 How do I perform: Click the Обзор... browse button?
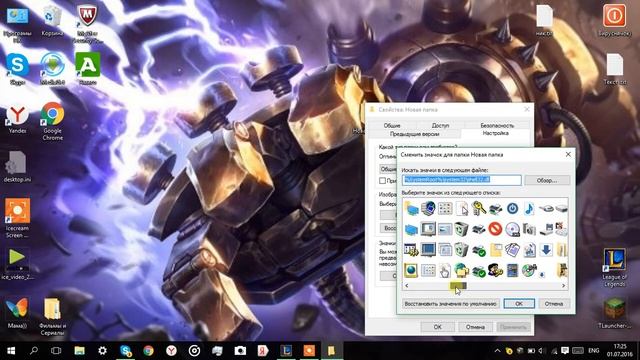coord(547,180)
